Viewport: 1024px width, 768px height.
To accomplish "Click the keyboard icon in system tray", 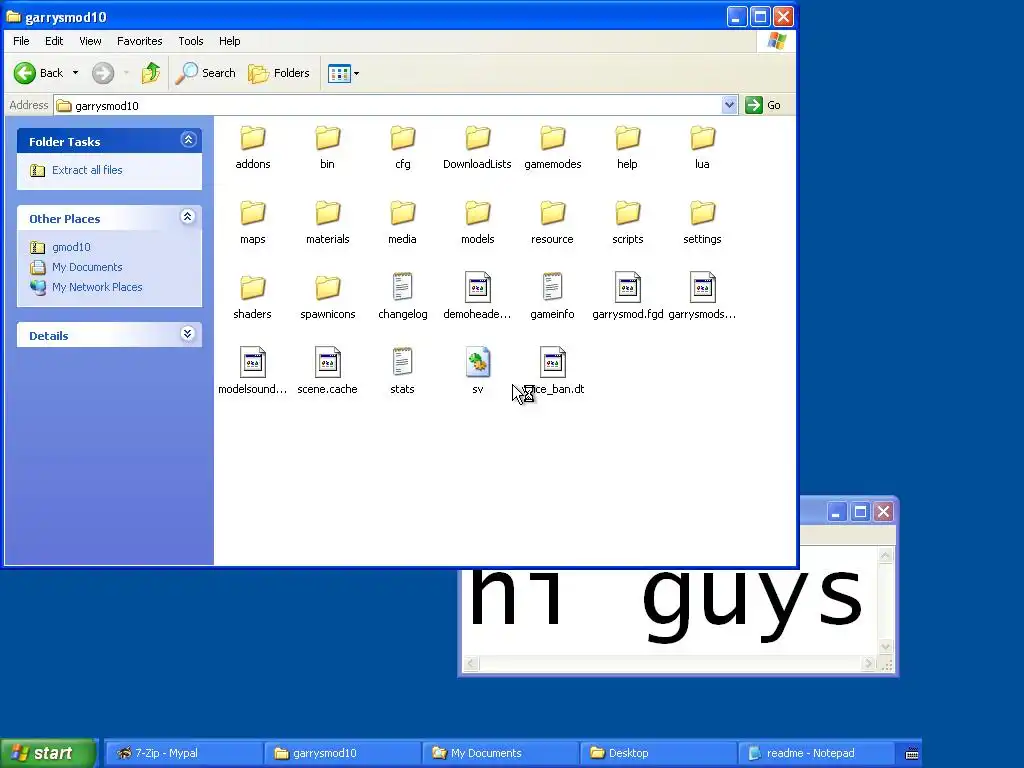I will pos(912,754).
